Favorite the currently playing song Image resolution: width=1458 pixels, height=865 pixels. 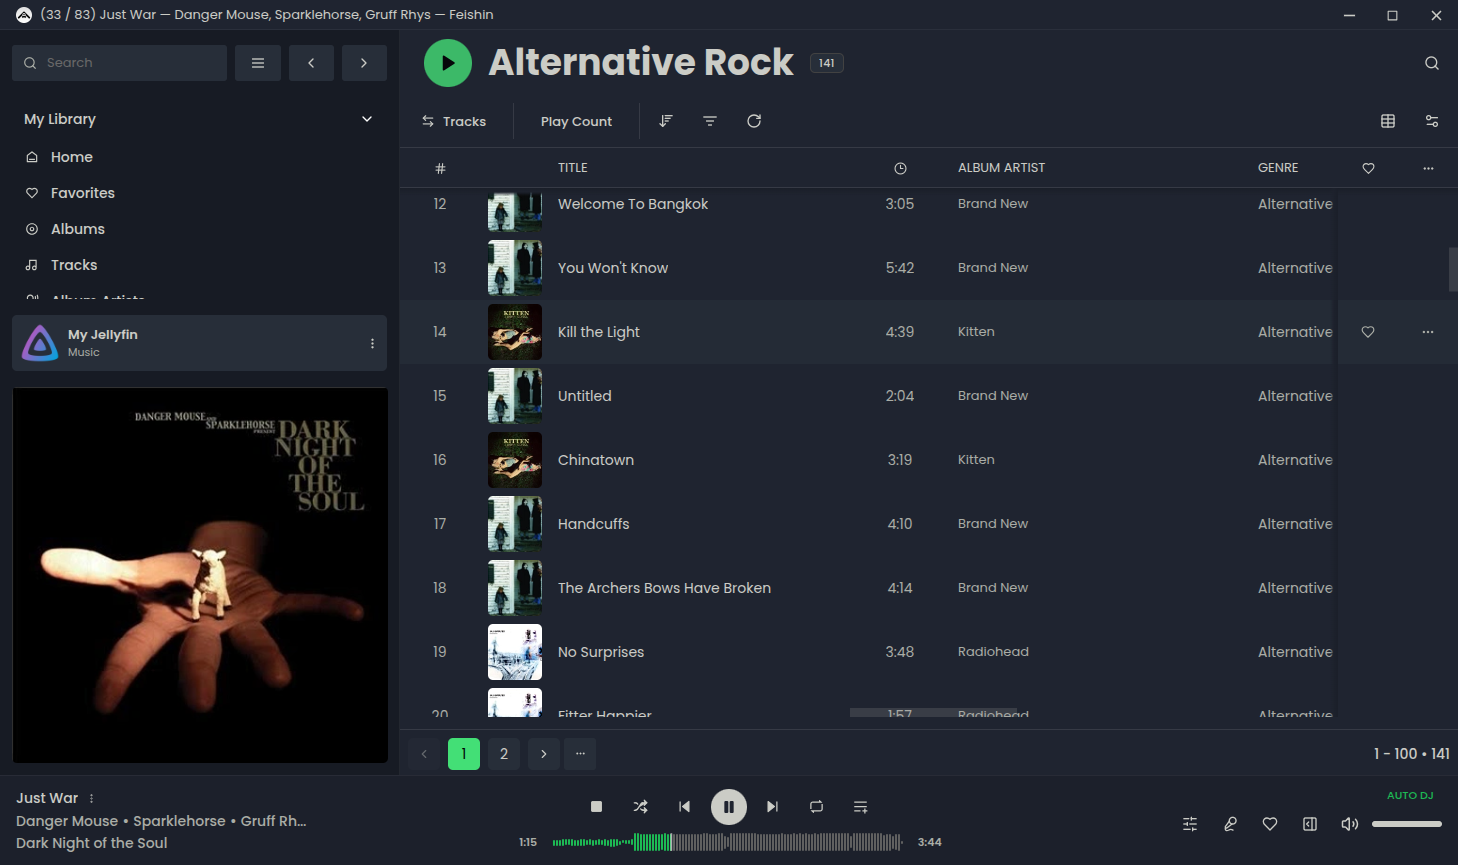1270,824
